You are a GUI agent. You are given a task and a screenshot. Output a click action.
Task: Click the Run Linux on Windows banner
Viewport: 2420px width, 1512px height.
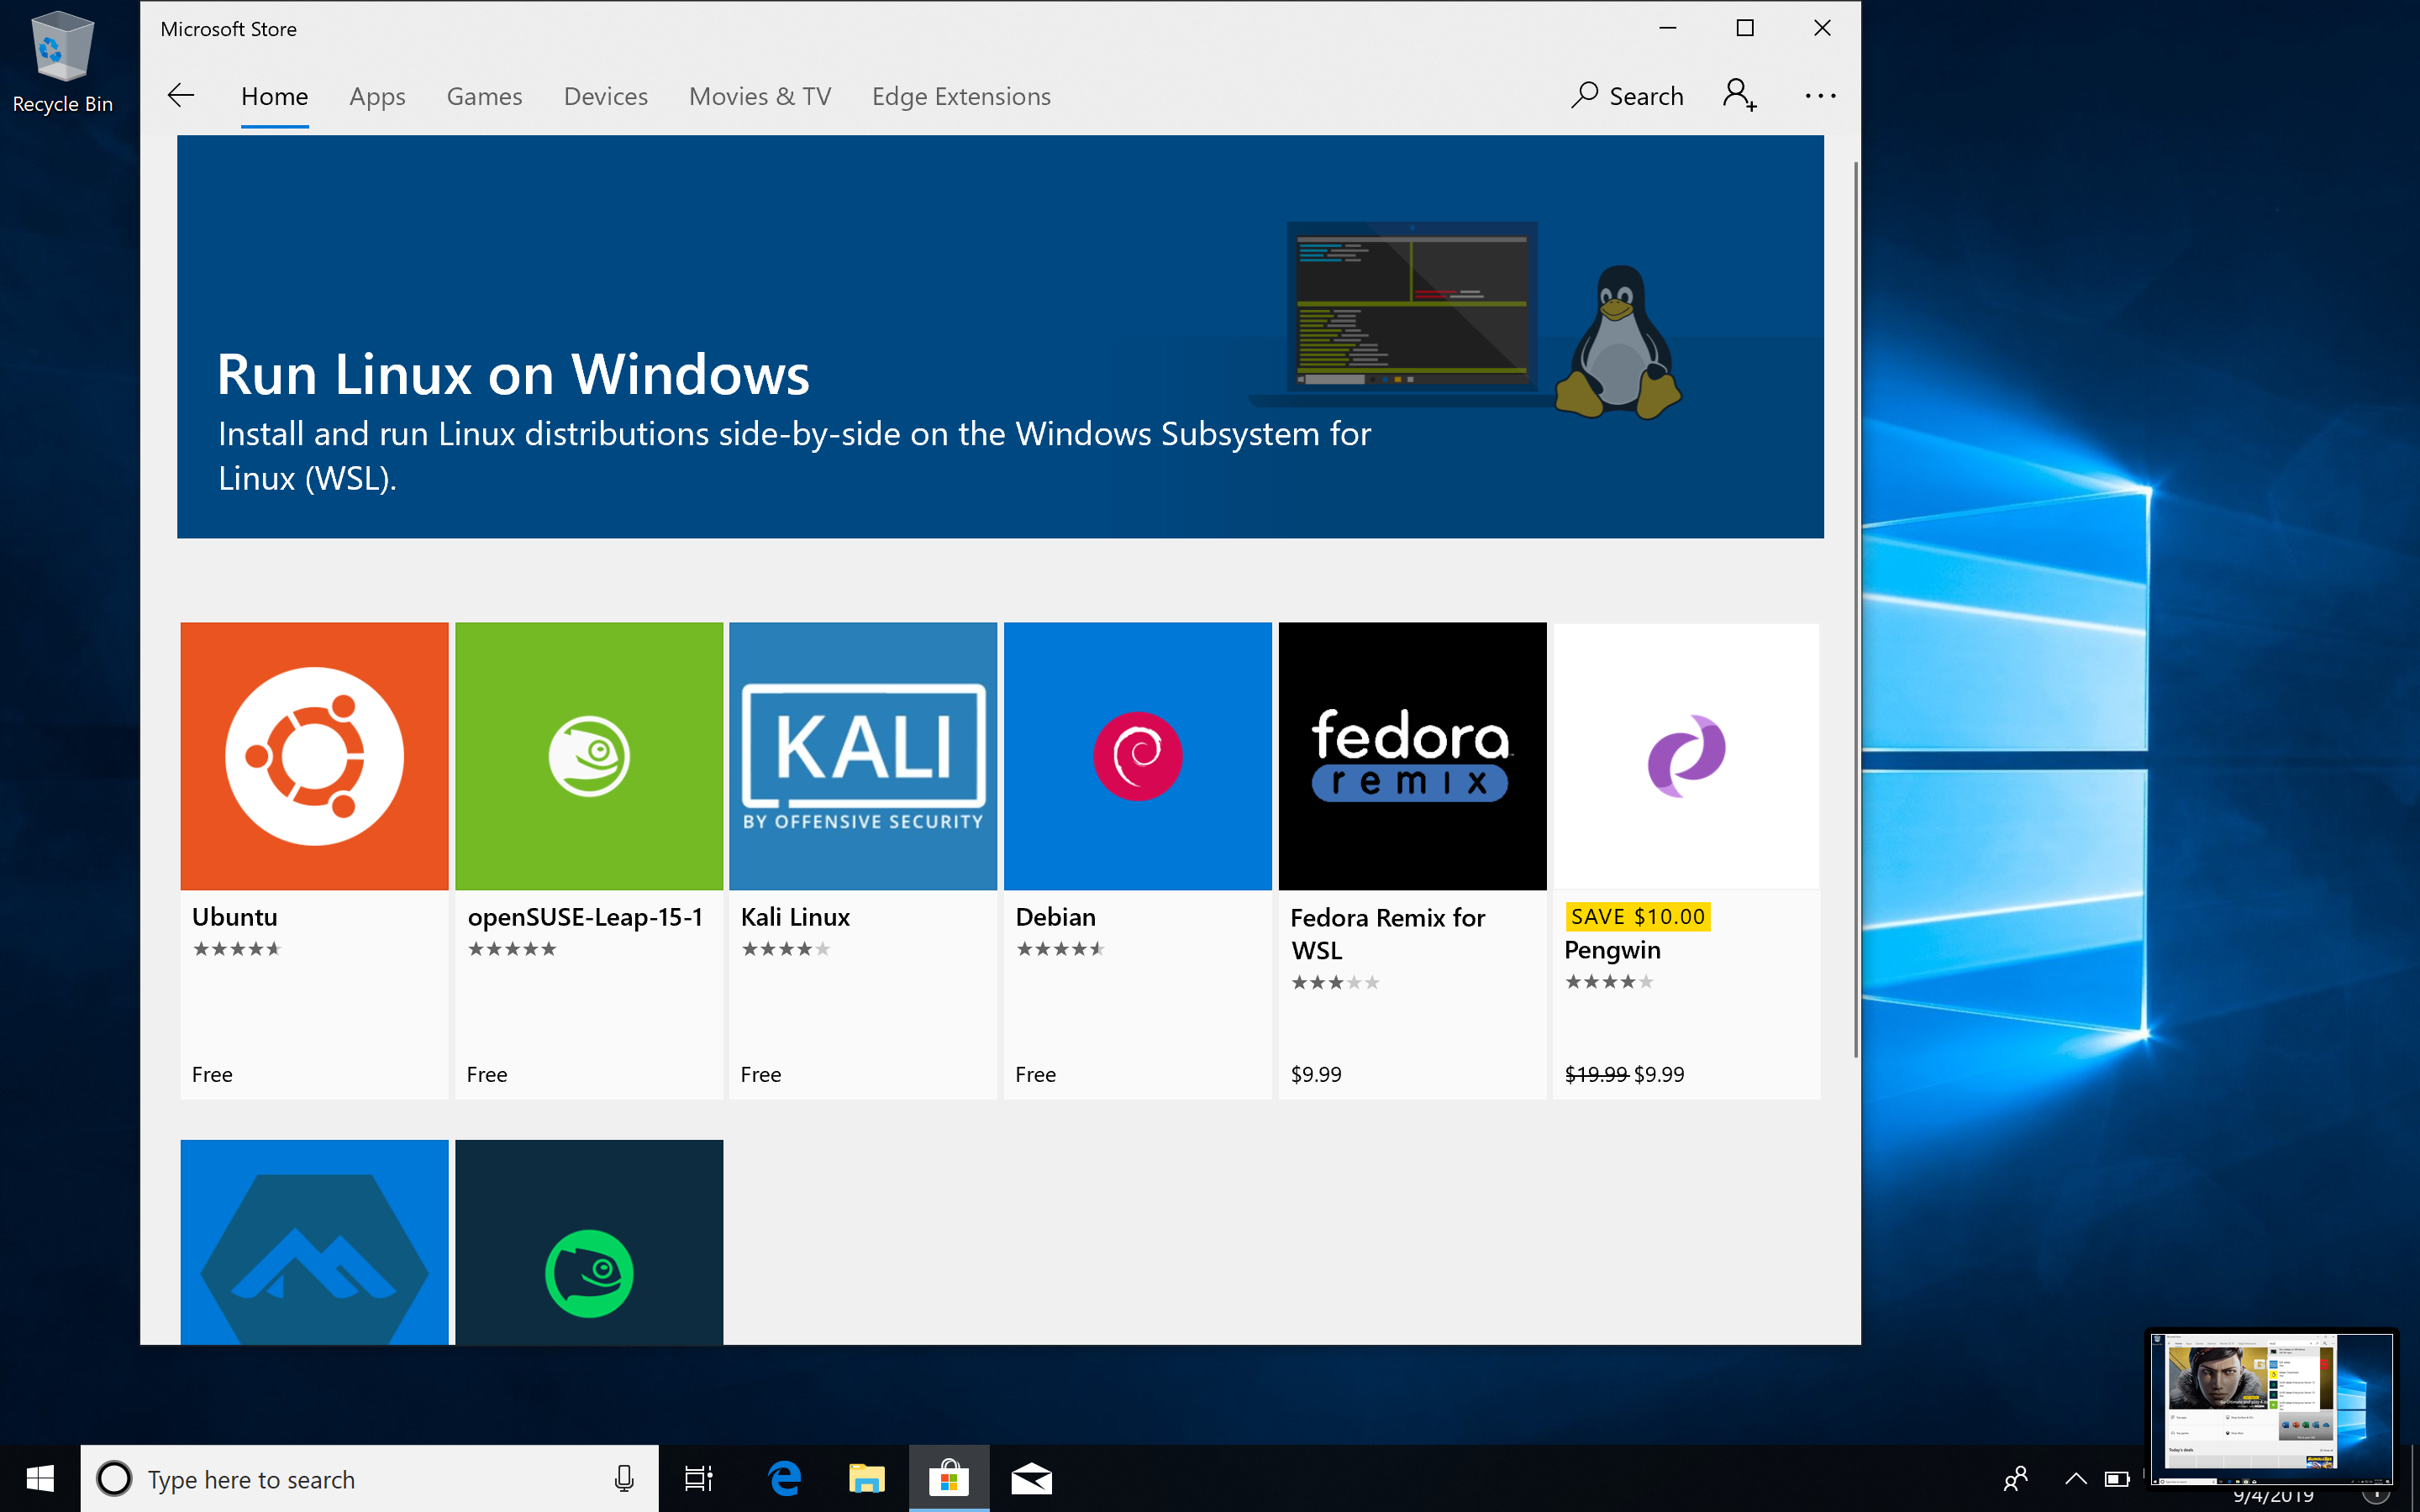(x=1000, y=337)
